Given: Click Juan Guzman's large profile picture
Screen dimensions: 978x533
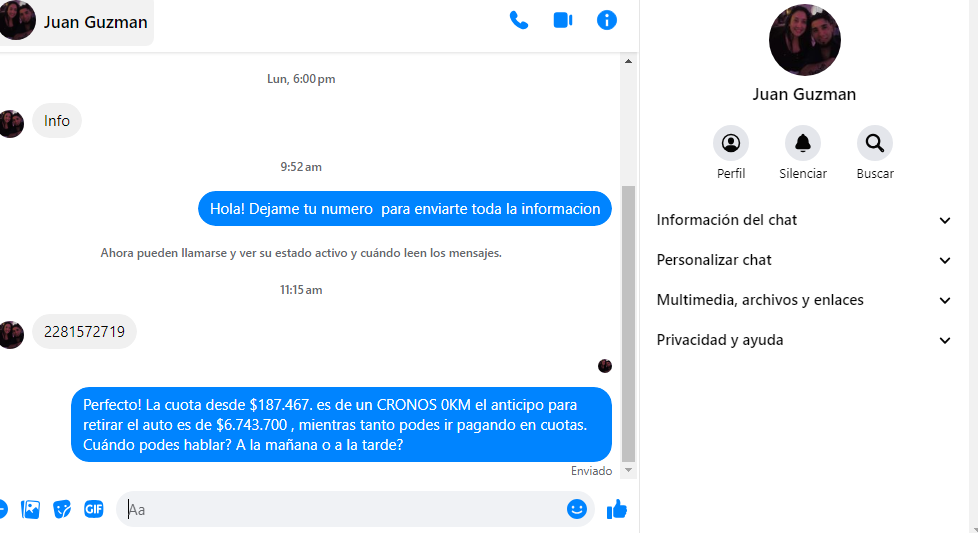Looking at the screenshot, I should click(x=805, y=40).
